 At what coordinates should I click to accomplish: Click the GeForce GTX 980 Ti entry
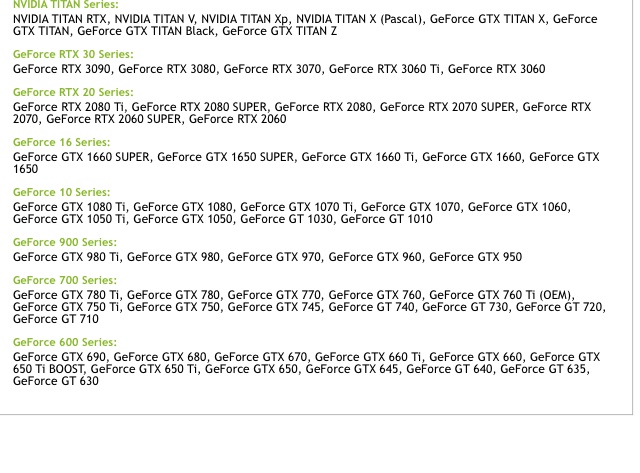click(66, 257)
